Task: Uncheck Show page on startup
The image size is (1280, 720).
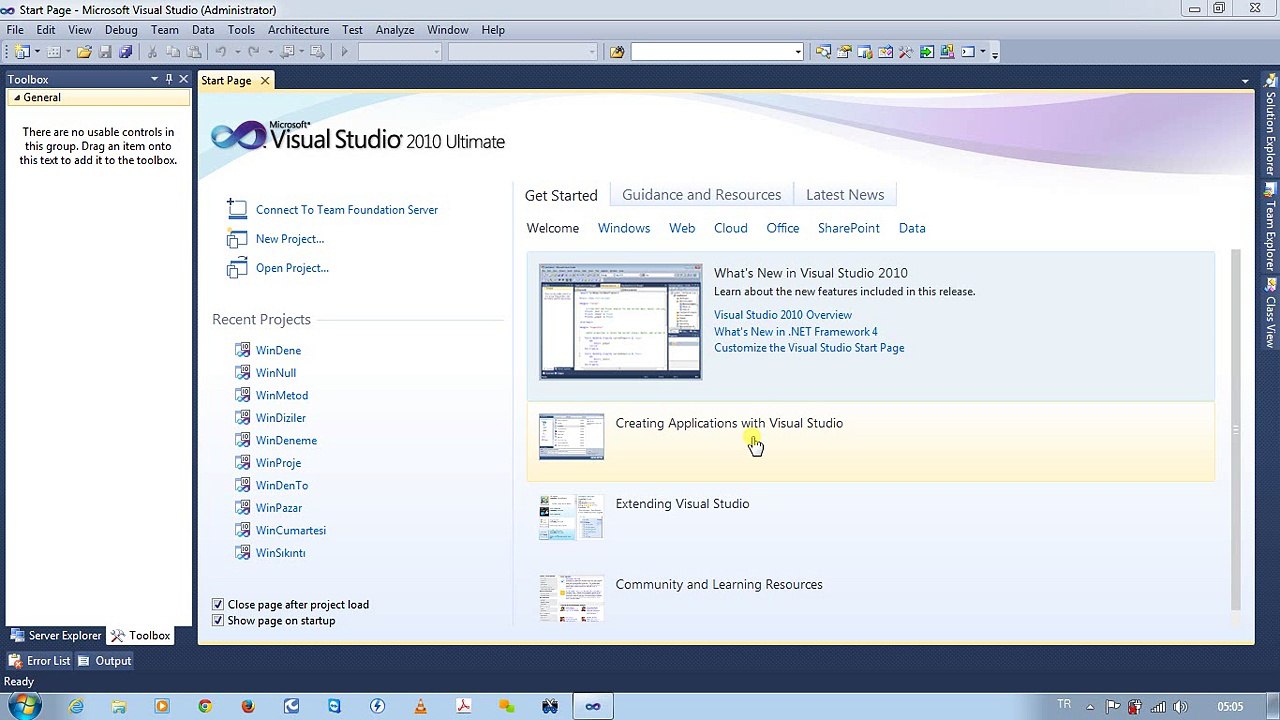Action: tap(218, 621)
